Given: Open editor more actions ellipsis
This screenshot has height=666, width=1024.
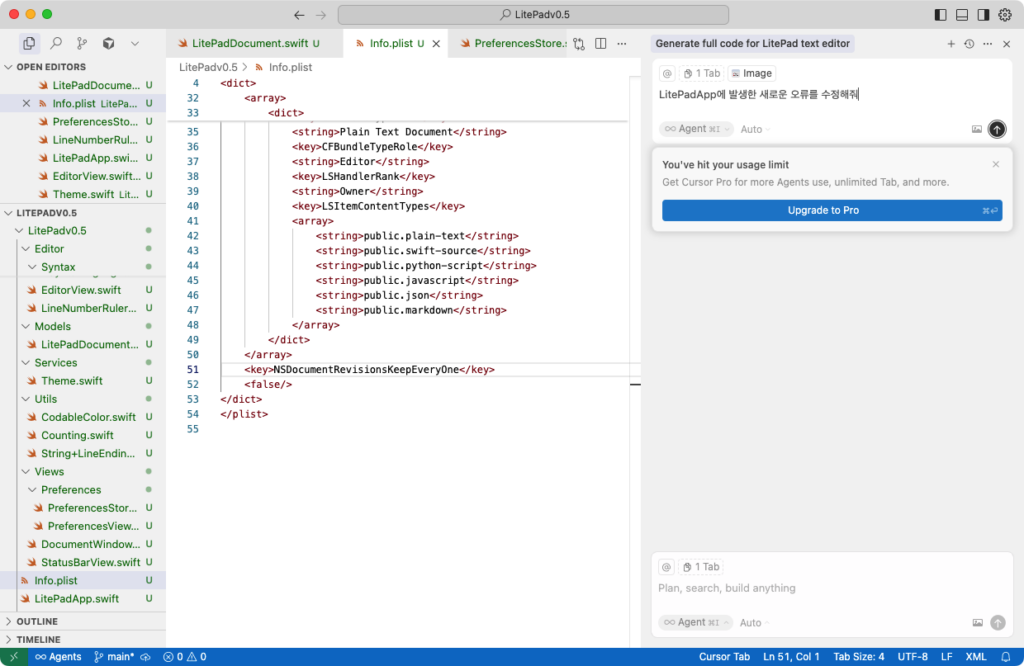Looking at the screenshot, I should coord(622,44).
